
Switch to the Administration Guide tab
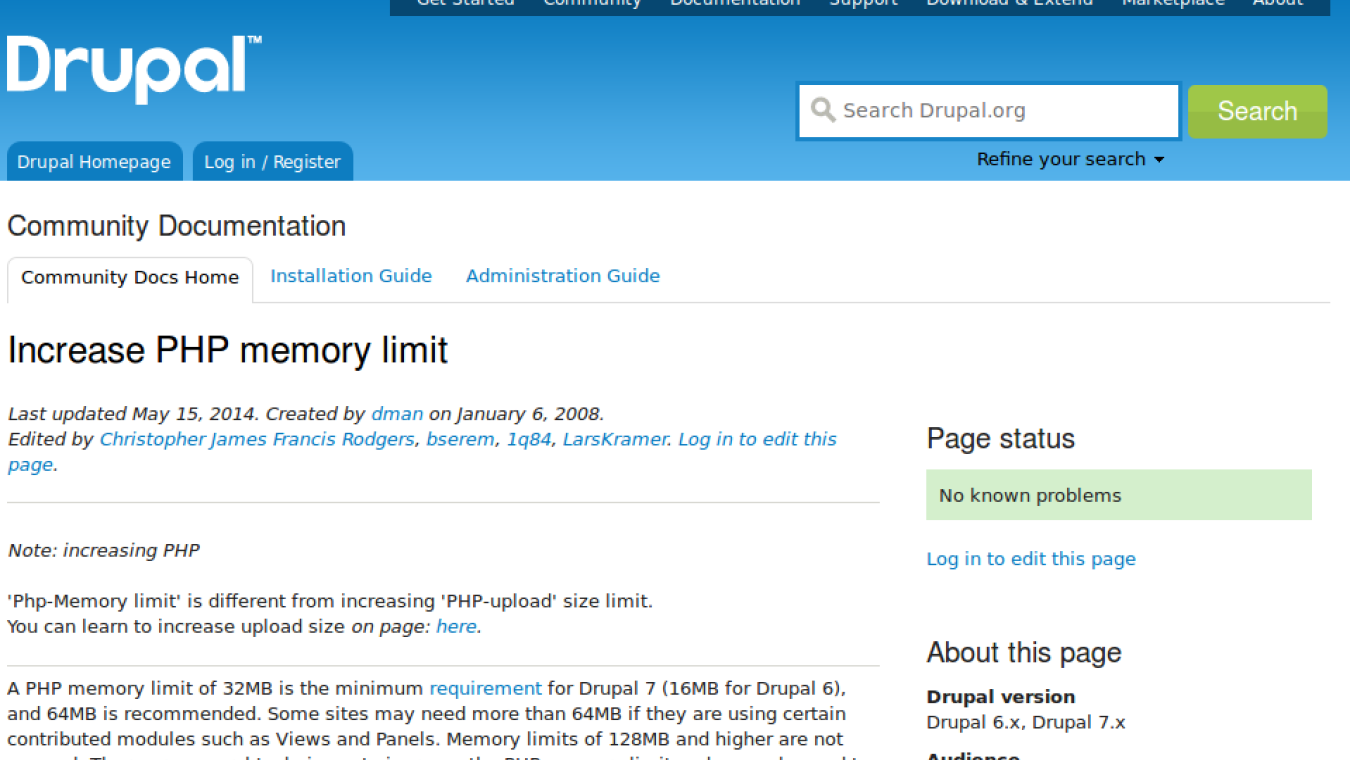click(x=562, y=275)
